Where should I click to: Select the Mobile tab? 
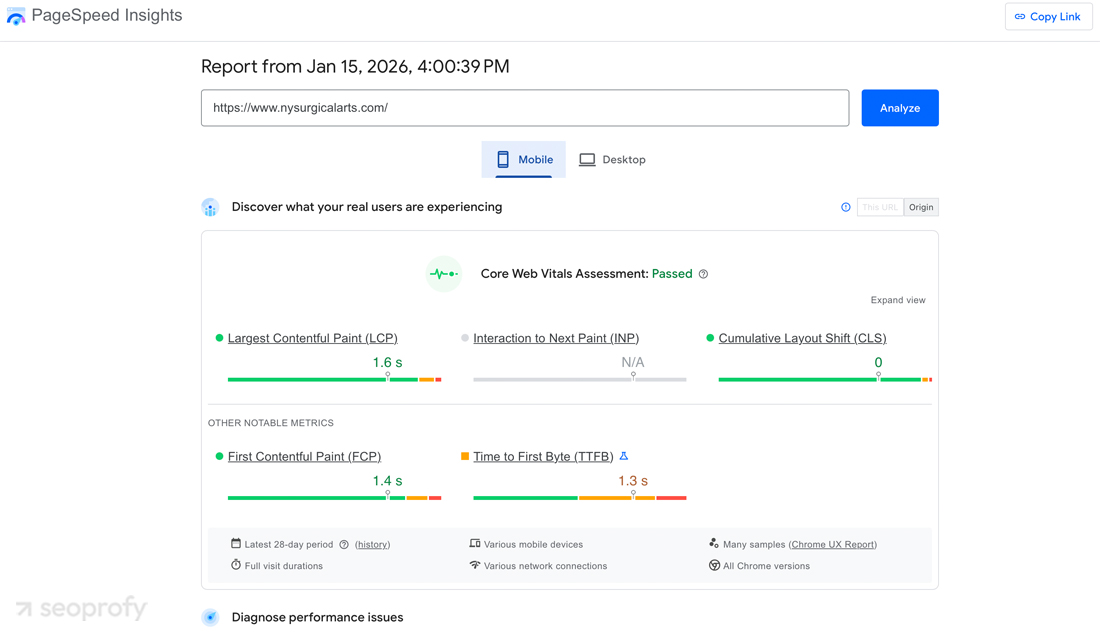coord(523,159)
